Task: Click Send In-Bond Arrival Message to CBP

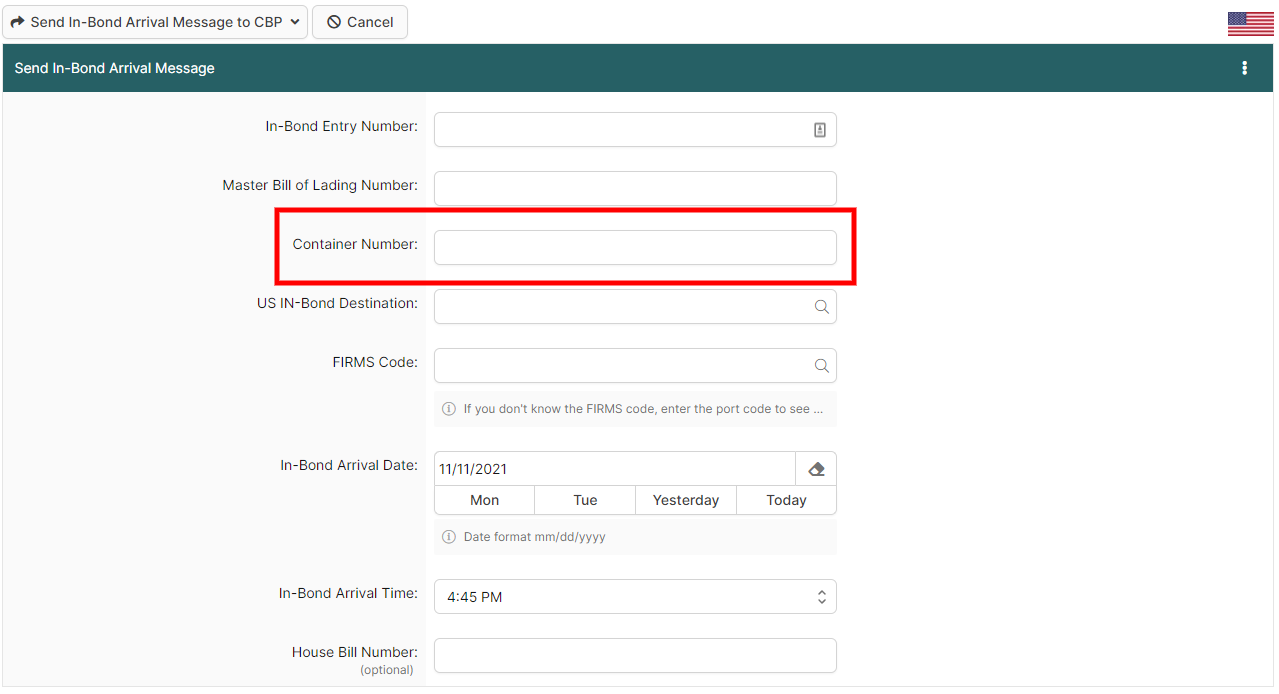Action: tap(146, 22)
